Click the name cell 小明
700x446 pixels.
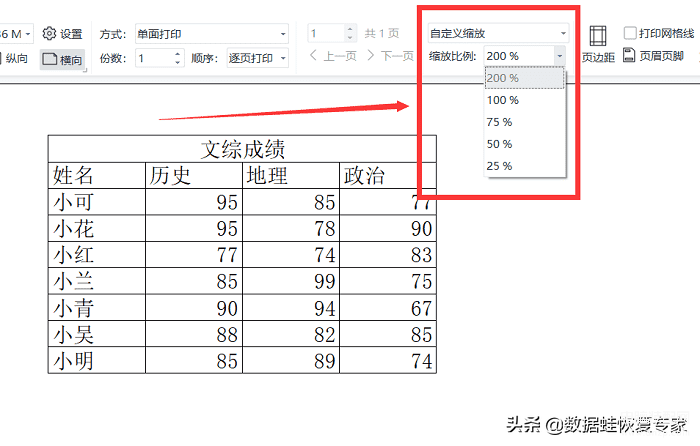pyautogui.click(x=97, y=360)
